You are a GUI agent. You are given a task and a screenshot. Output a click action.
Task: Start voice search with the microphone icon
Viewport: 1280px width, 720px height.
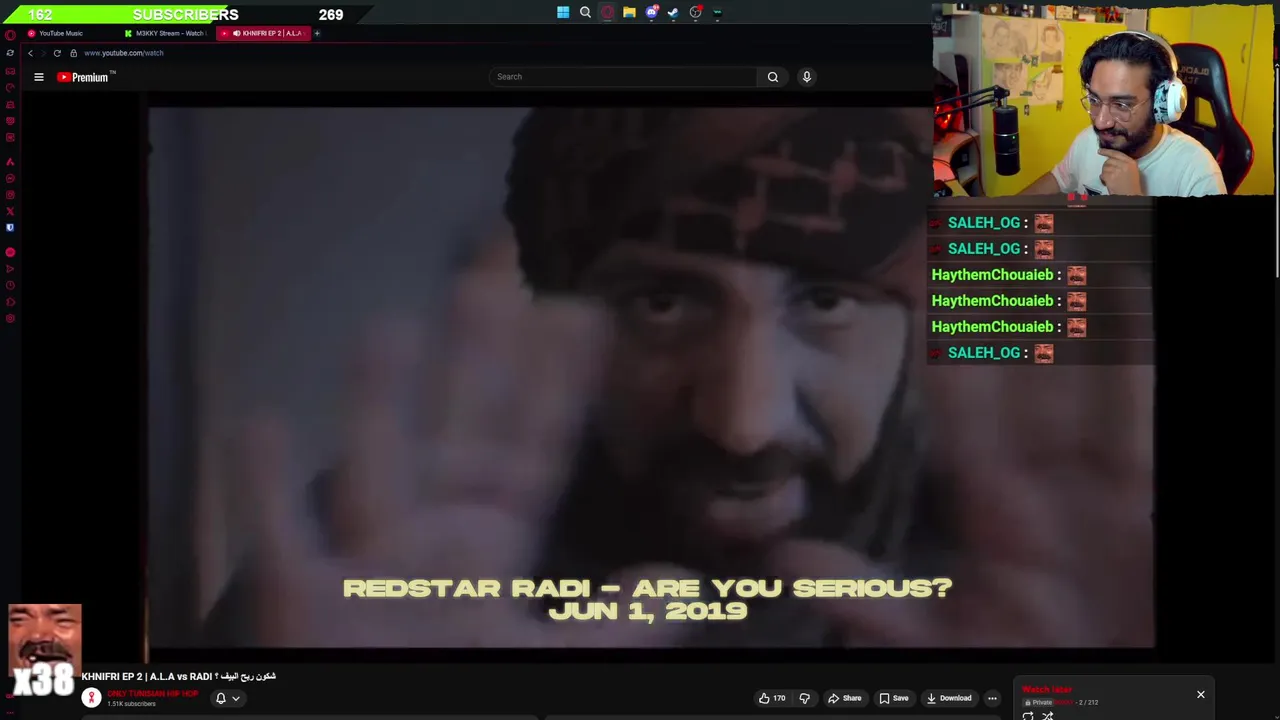click(807, 77)
